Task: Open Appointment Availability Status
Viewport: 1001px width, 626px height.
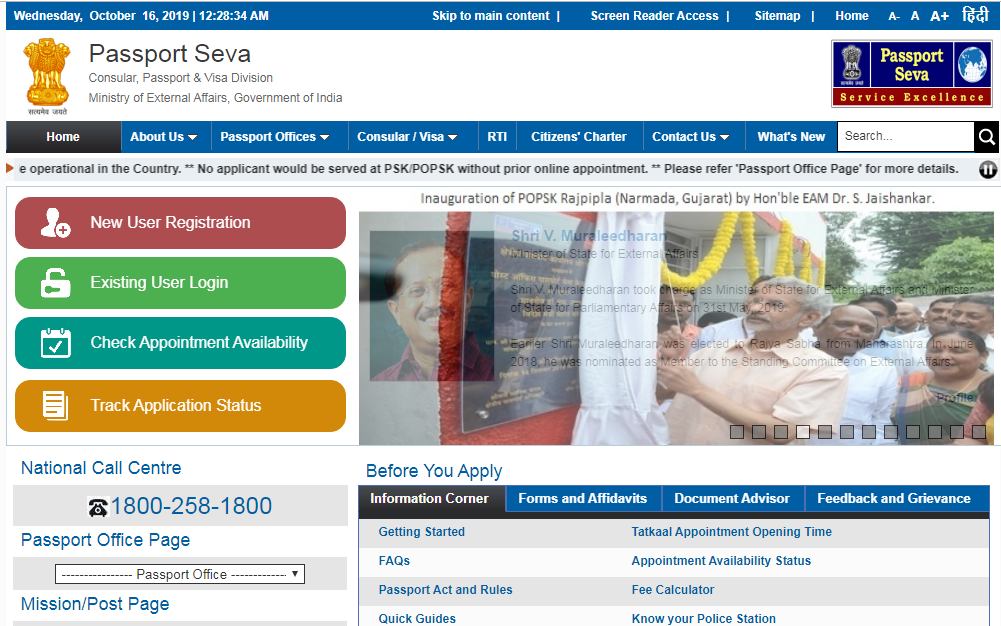Action: click(x=721, y=561)
